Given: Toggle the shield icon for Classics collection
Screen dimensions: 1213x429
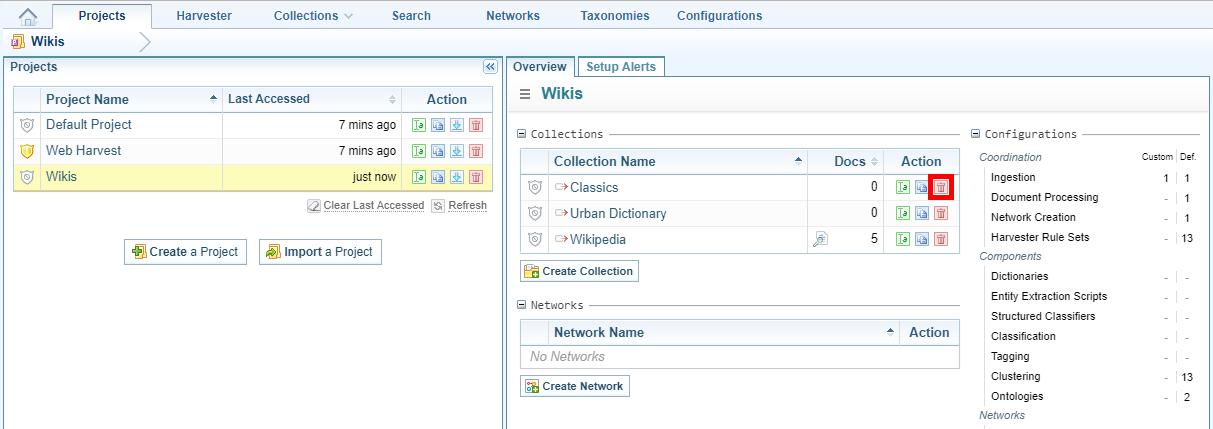Looking at the screenshot, I should 535,187.
